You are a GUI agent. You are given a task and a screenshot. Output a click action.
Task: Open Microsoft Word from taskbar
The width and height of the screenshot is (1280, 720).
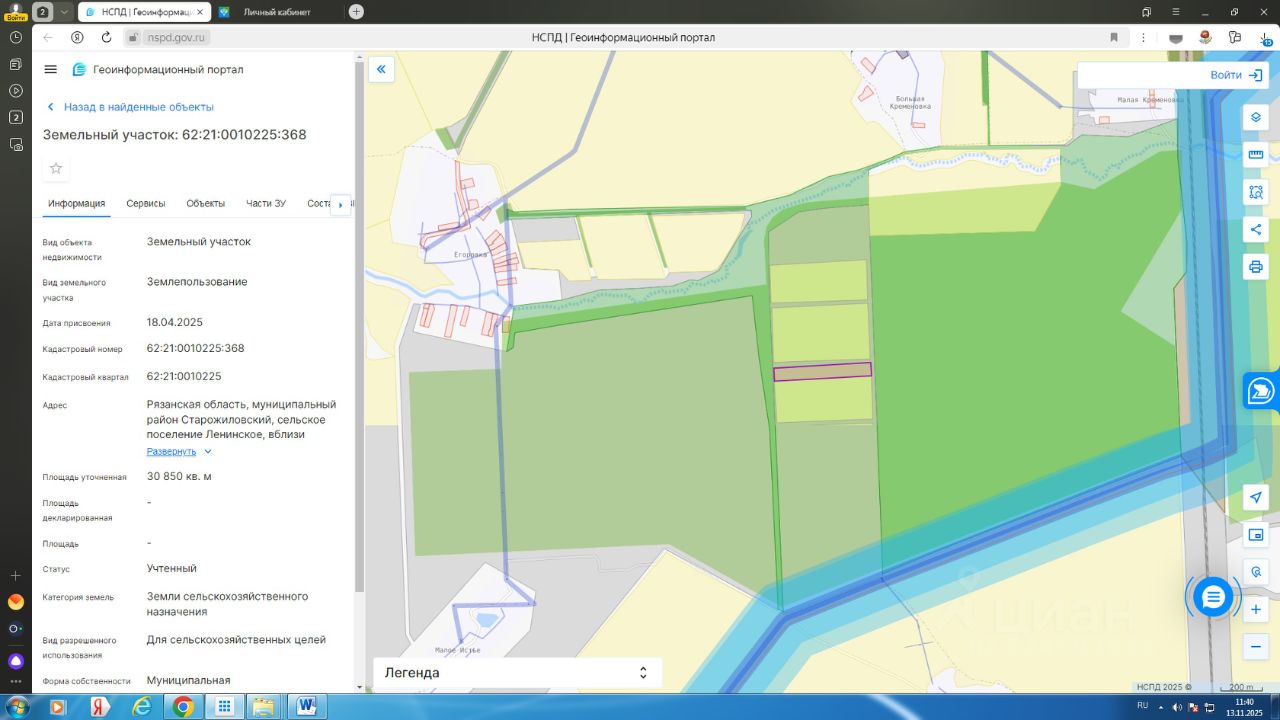tap(307, 707)
